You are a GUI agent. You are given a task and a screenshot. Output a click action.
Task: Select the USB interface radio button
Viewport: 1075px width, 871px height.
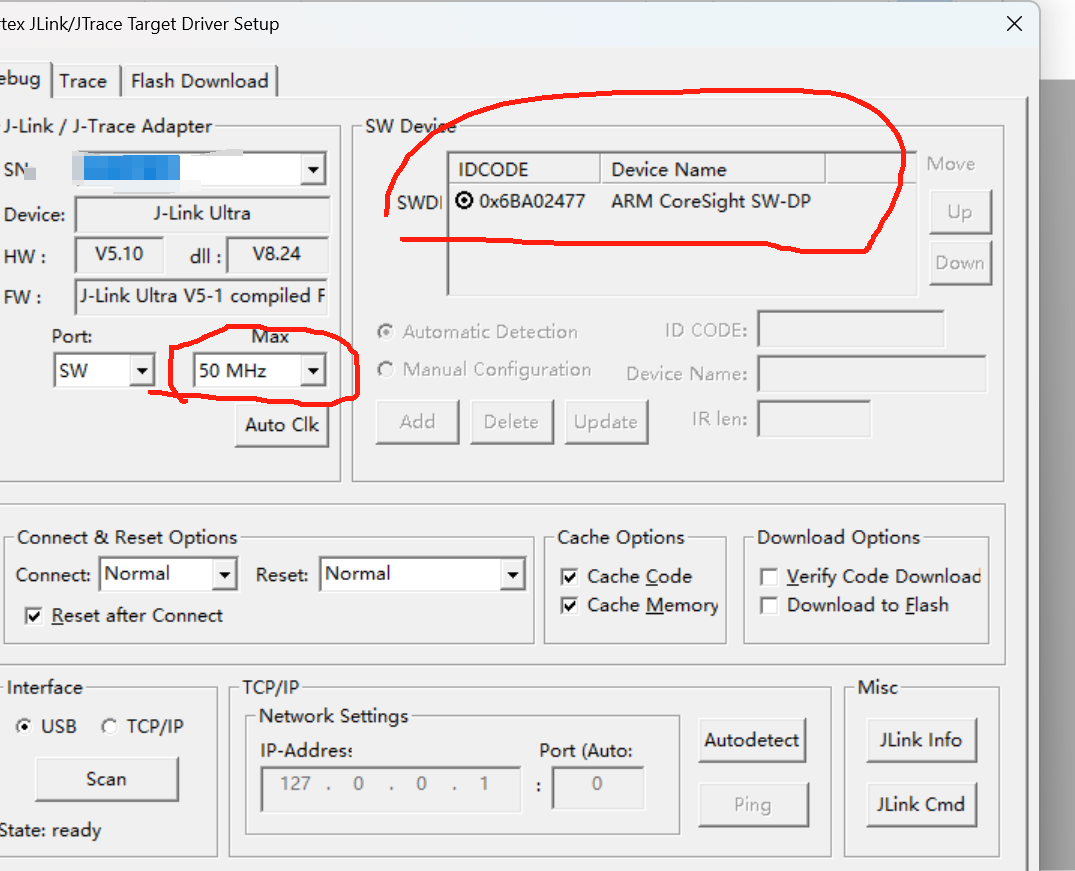24,726
